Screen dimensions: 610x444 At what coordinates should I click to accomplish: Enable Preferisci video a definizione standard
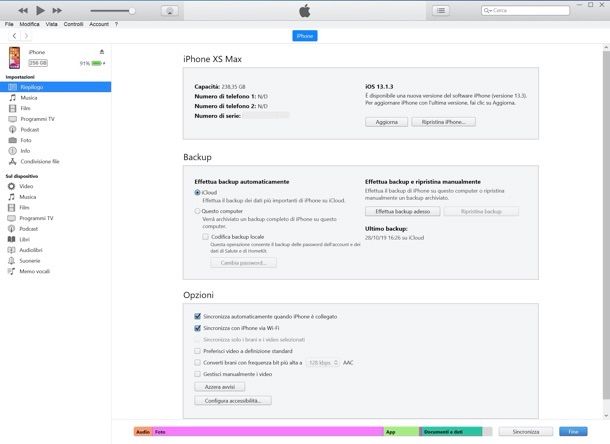(198, 351)
